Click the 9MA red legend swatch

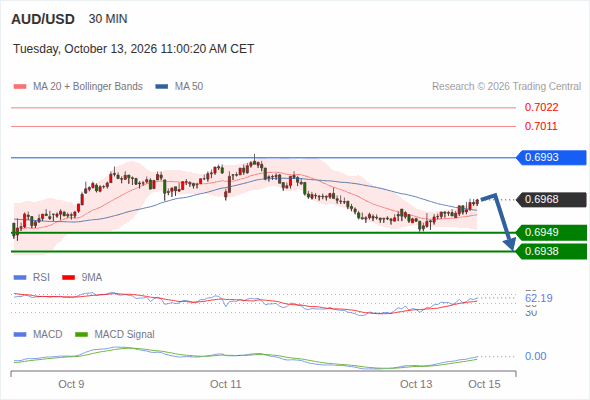click(x=68, y=278)
